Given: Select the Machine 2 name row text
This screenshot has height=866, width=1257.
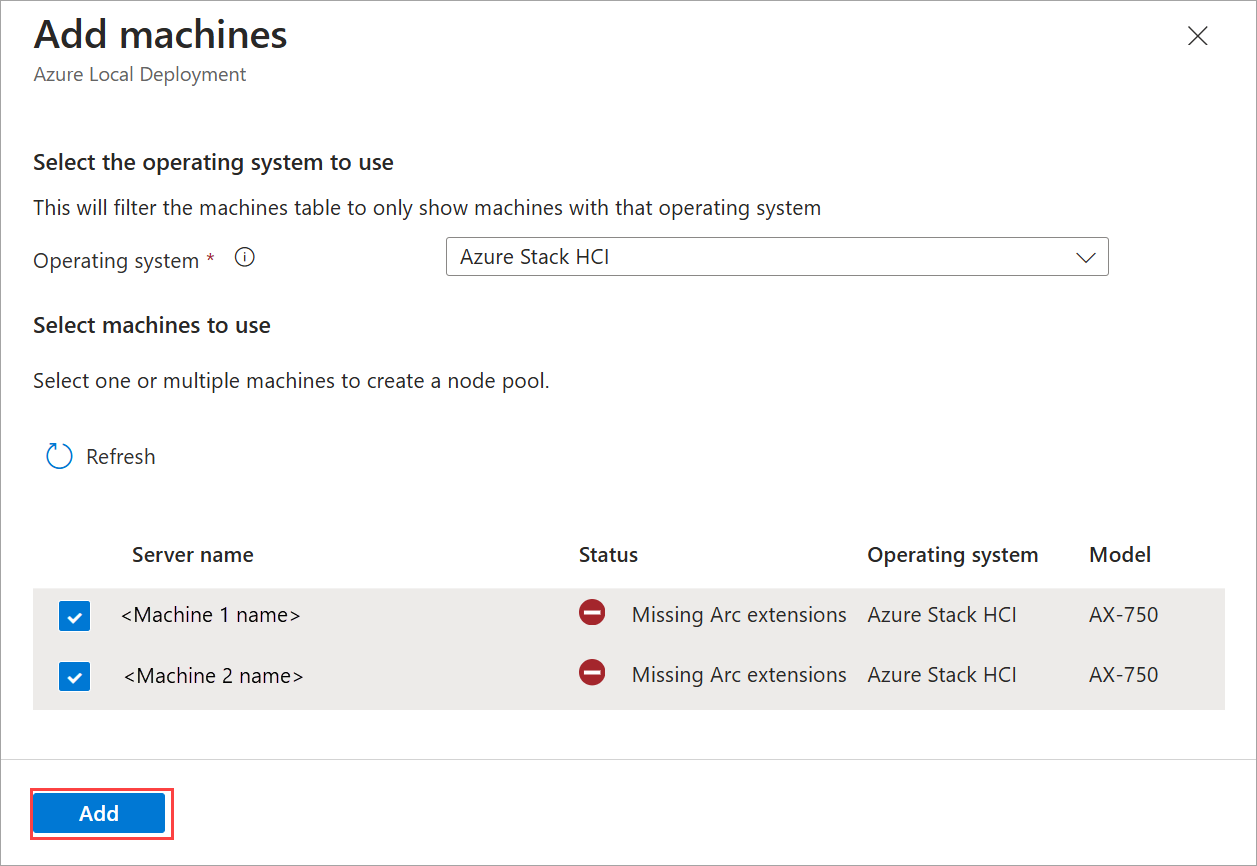Looking at the screenshot, I should (213, 676).
